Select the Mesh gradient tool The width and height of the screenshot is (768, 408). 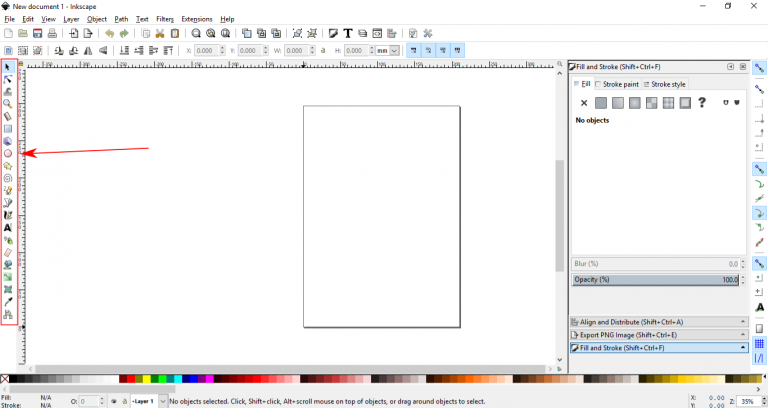coord(8,289)
